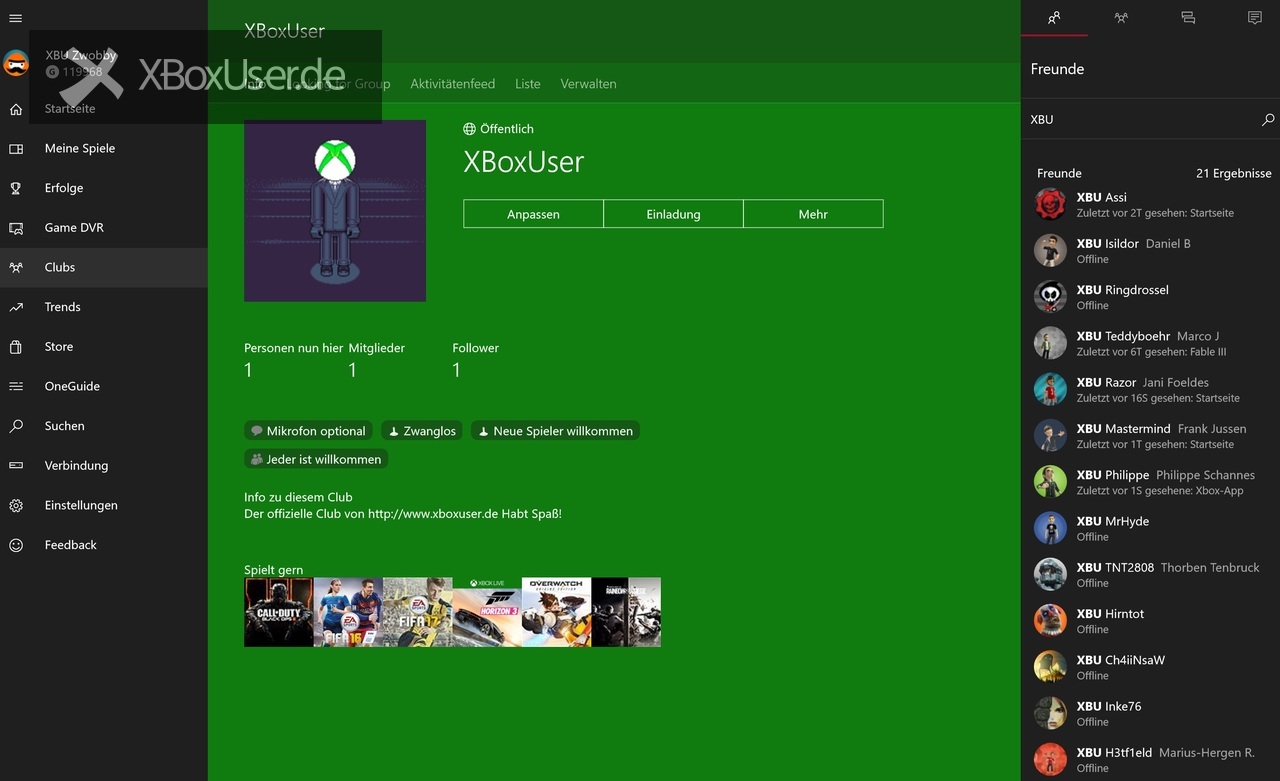Select friend XBU H3tf1eld
The height and width of the screenshot is (781, 1280).
1150,759
